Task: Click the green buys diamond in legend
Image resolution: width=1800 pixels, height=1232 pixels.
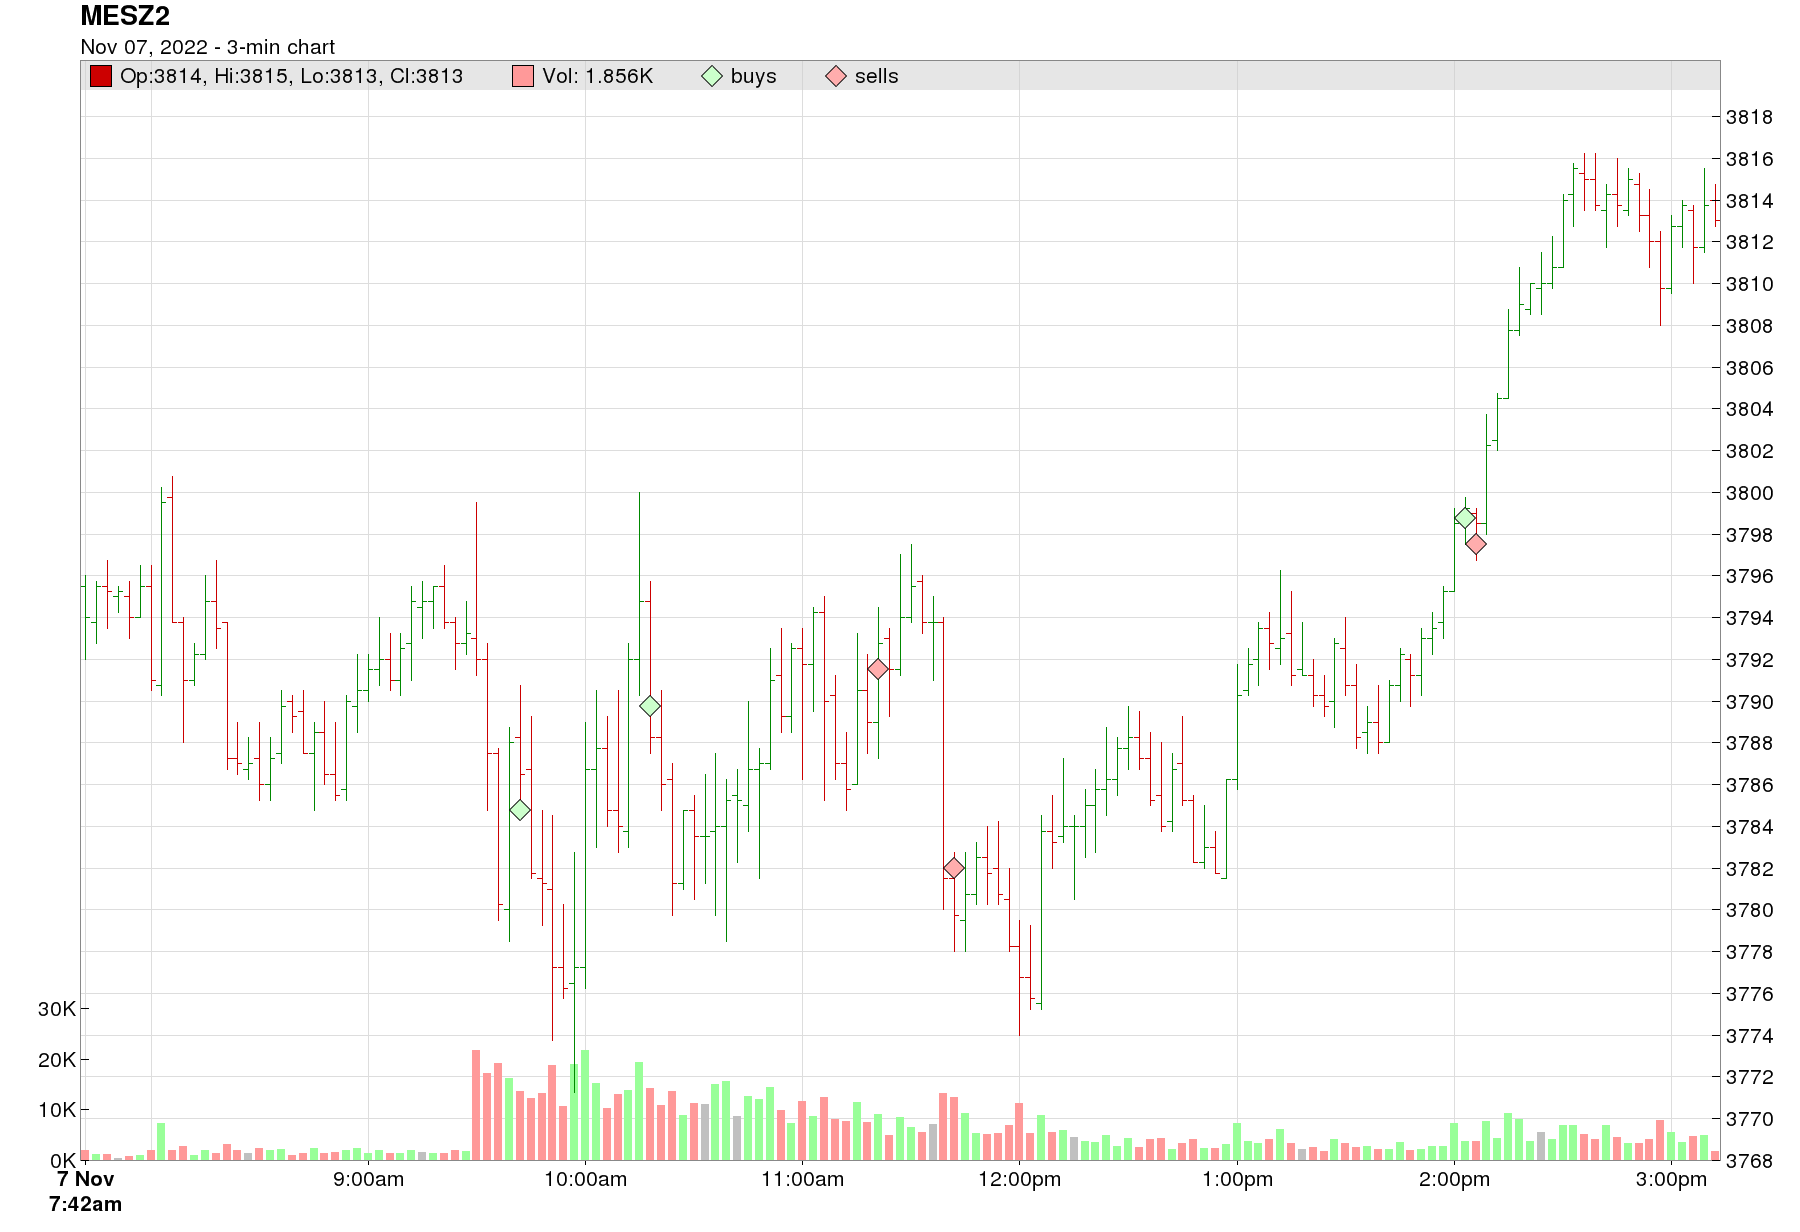Action: (712, 76)
